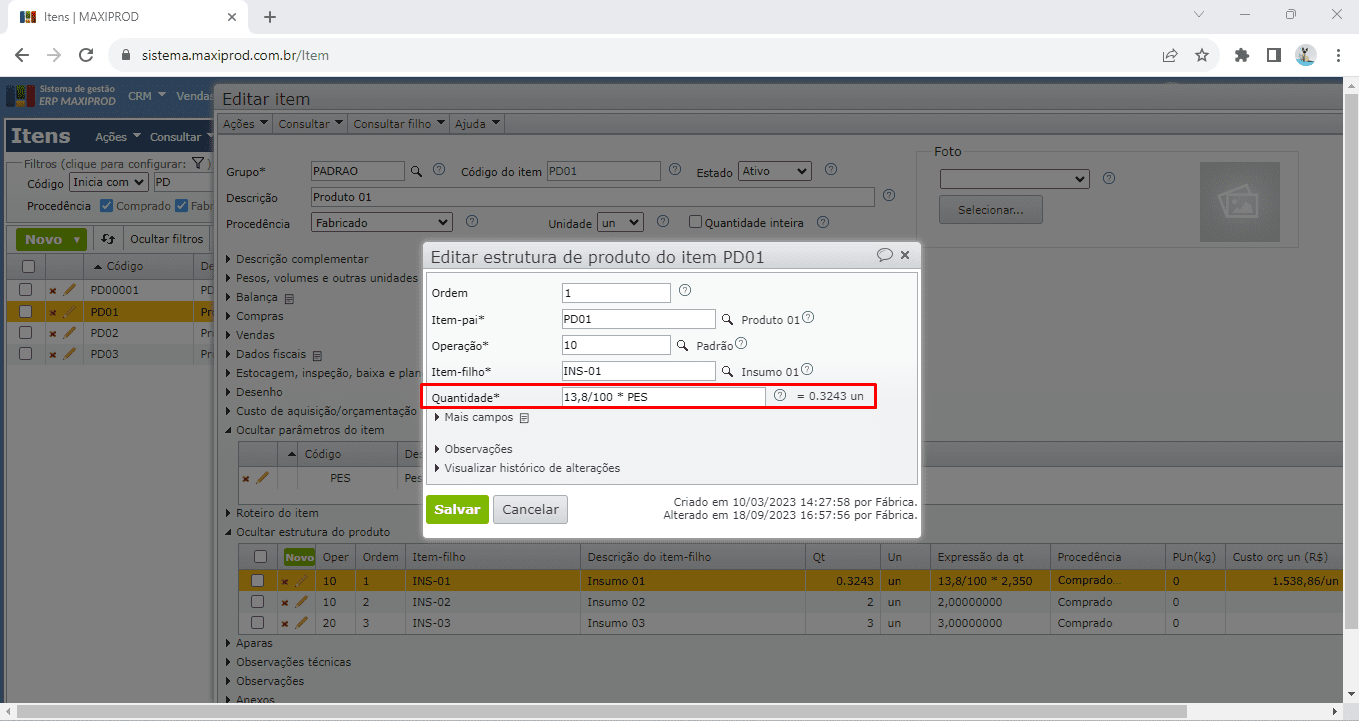This screenshot has height=721, width=1359.
Task: Click the help icon next to Ordem field
Action: click(x=685, y=291)
